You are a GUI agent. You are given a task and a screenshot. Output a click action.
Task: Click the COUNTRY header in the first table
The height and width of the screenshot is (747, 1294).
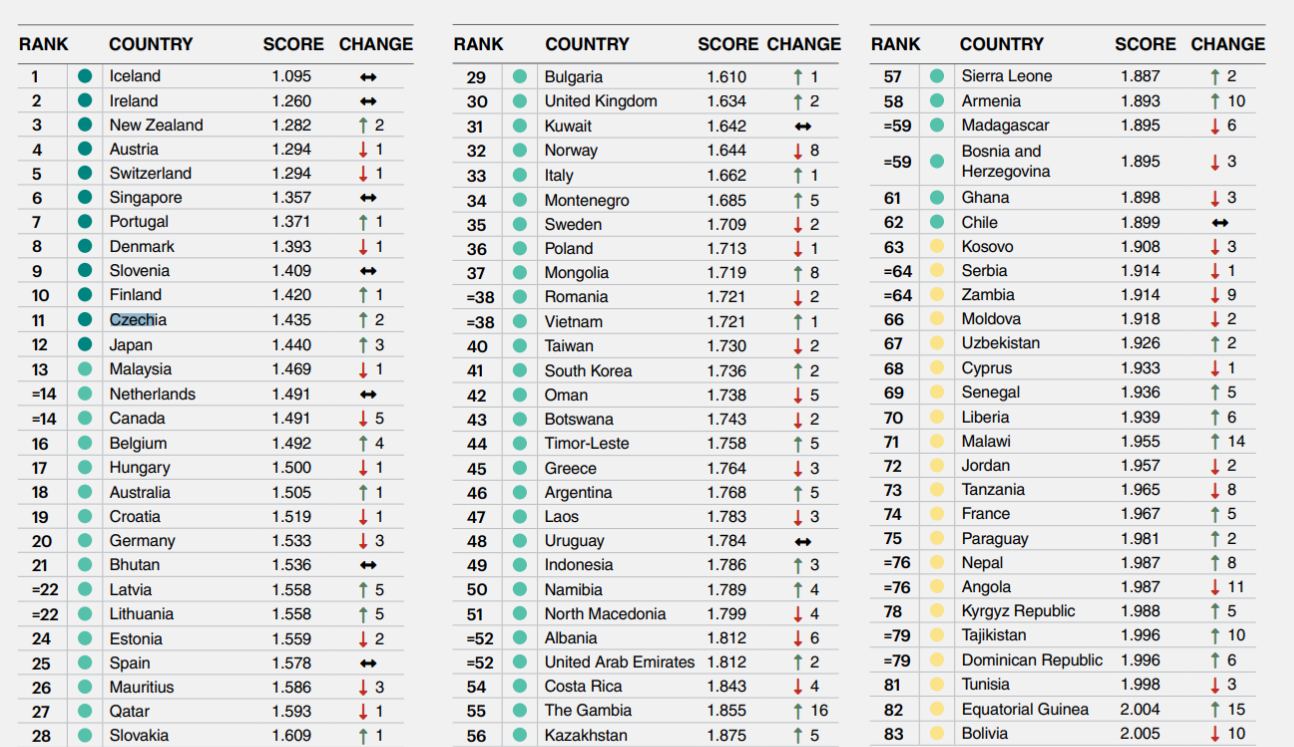point(151,44)
